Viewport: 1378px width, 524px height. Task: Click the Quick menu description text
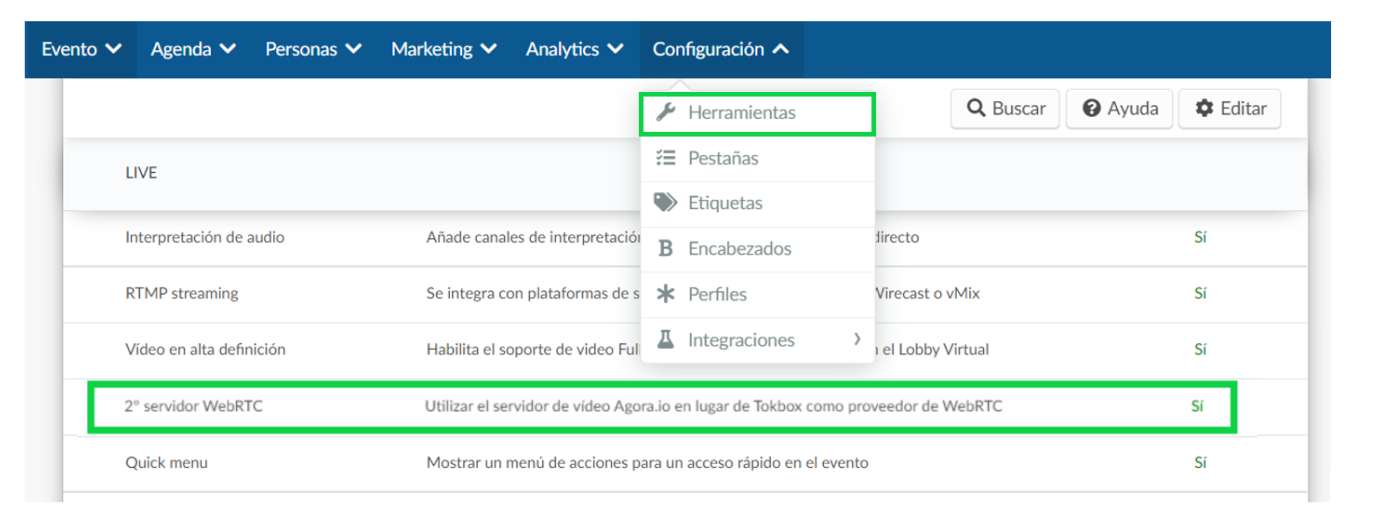647,463
